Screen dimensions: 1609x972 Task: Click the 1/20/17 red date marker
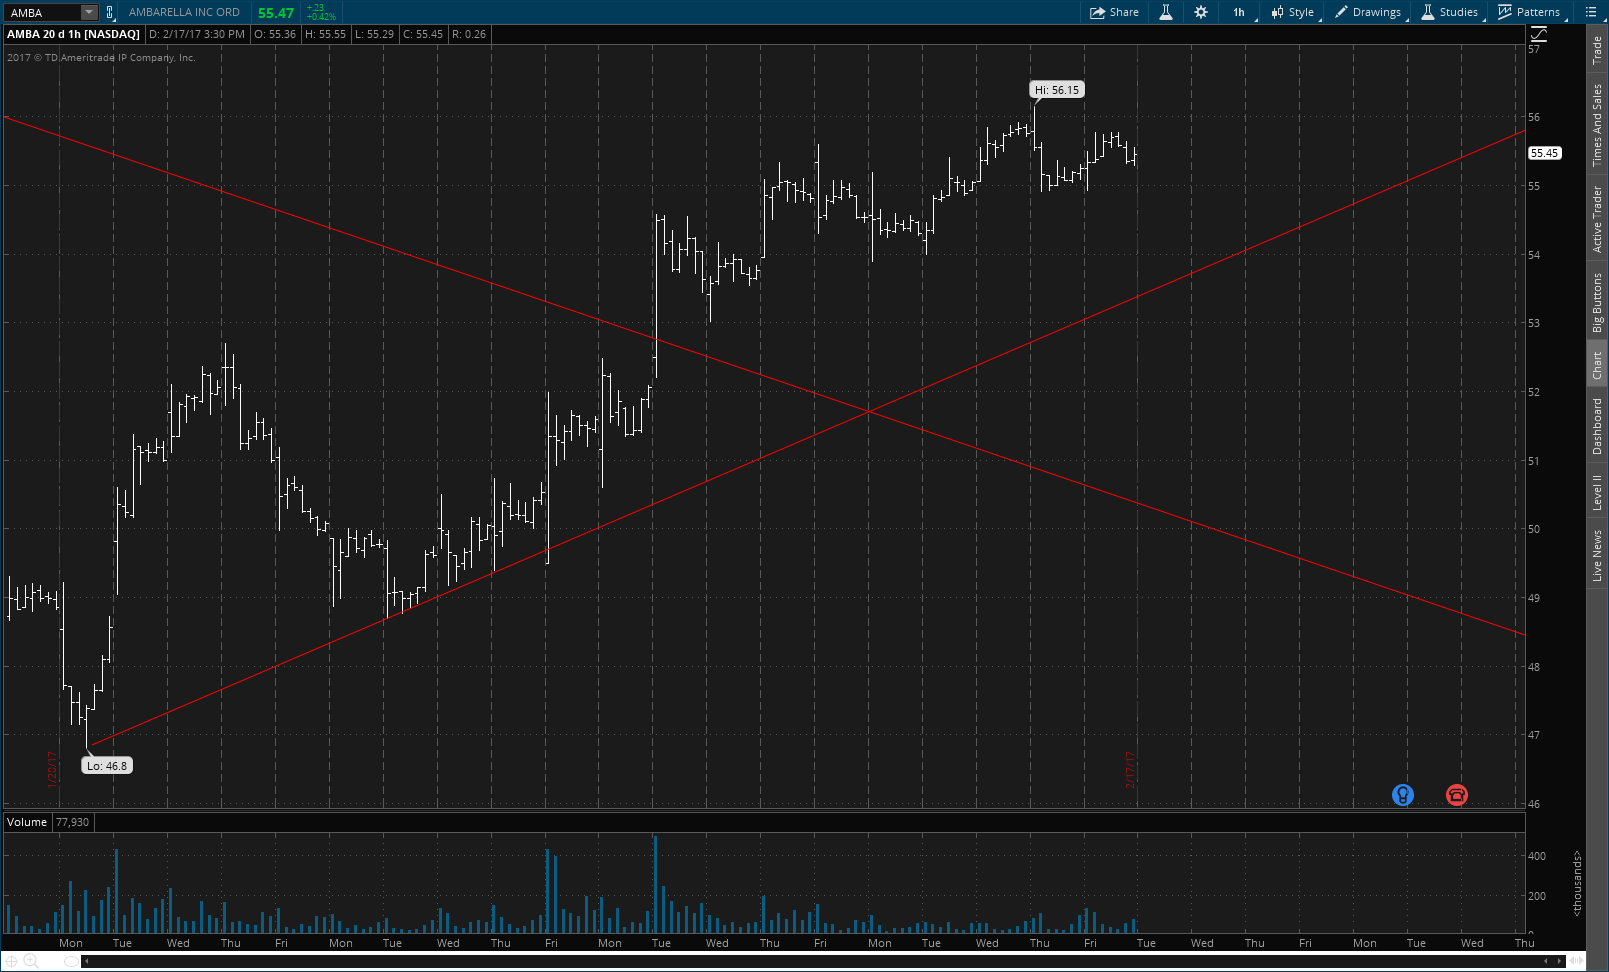coord(51,770)
